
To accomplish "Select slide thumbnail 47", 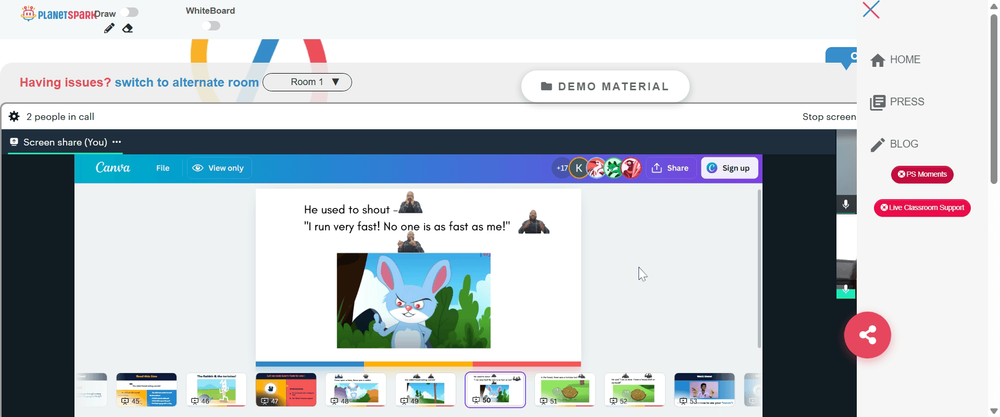I will [x=286, y=390].
